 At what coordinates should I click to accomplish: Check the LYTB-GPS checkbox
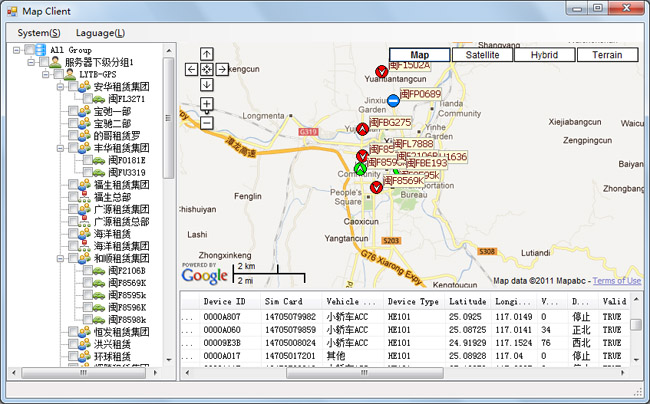coord(58,75)
